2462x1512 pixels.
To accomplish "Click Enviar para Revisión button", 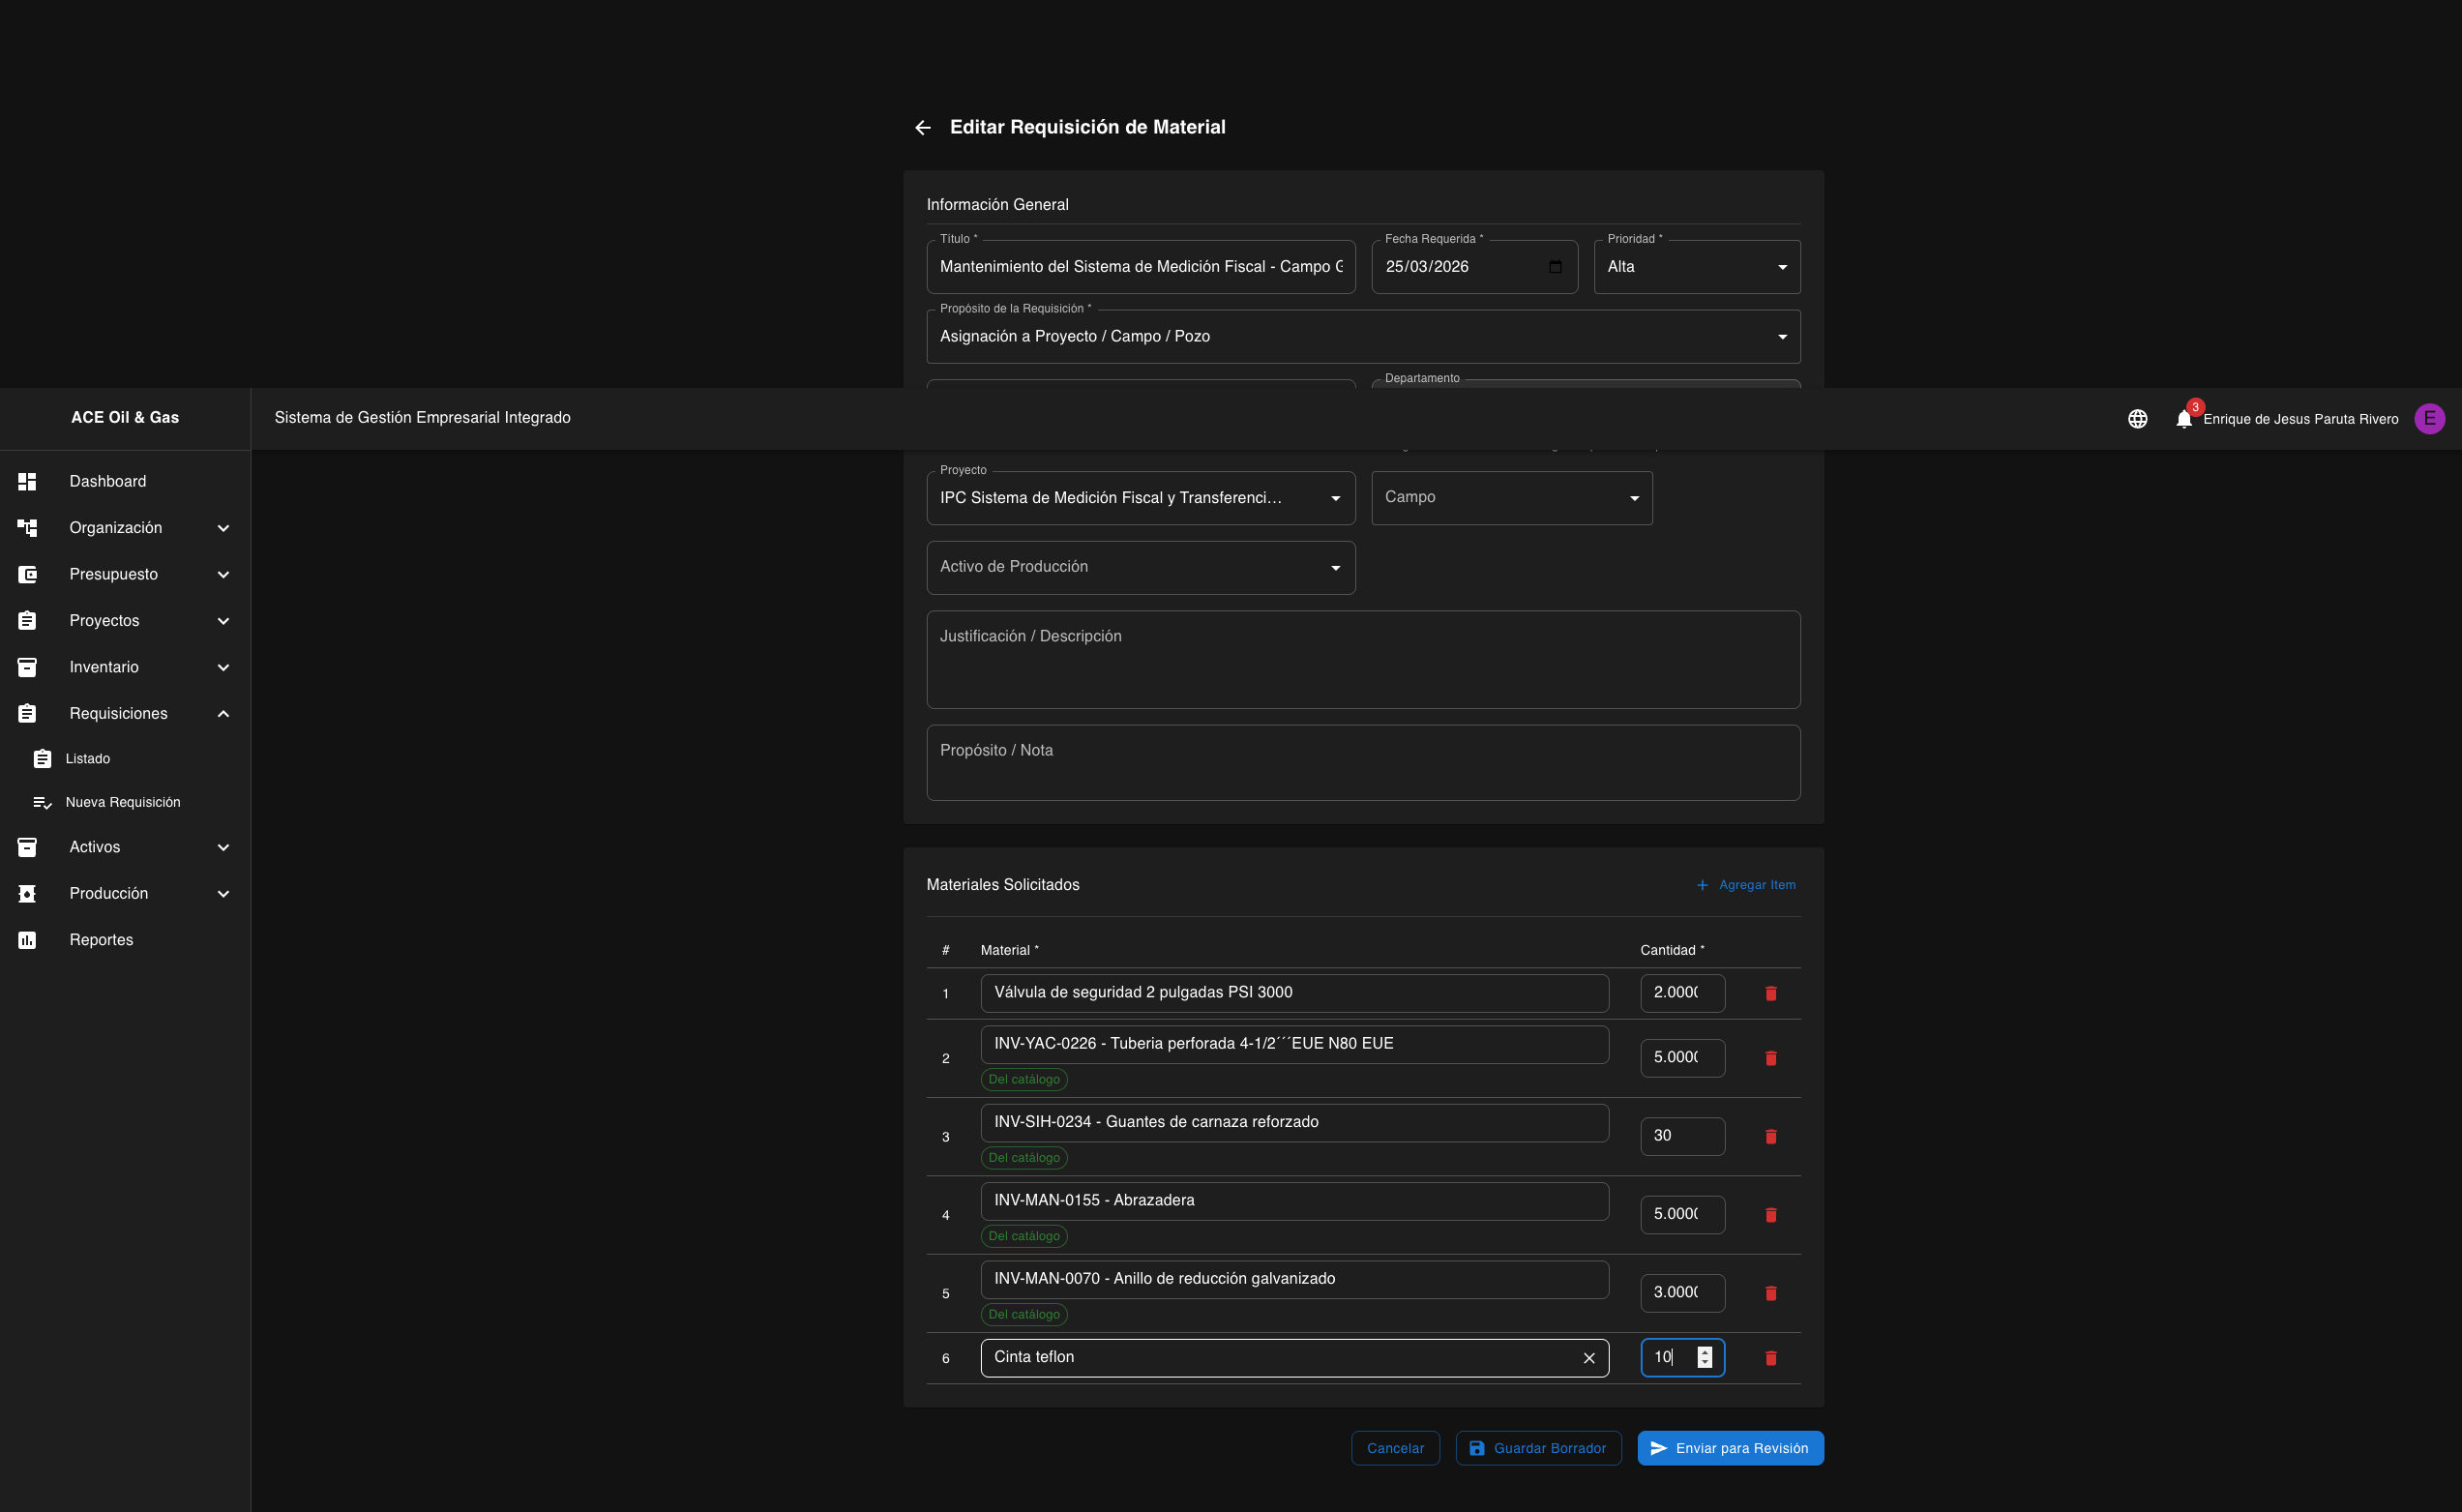I will [1729, 1448].
